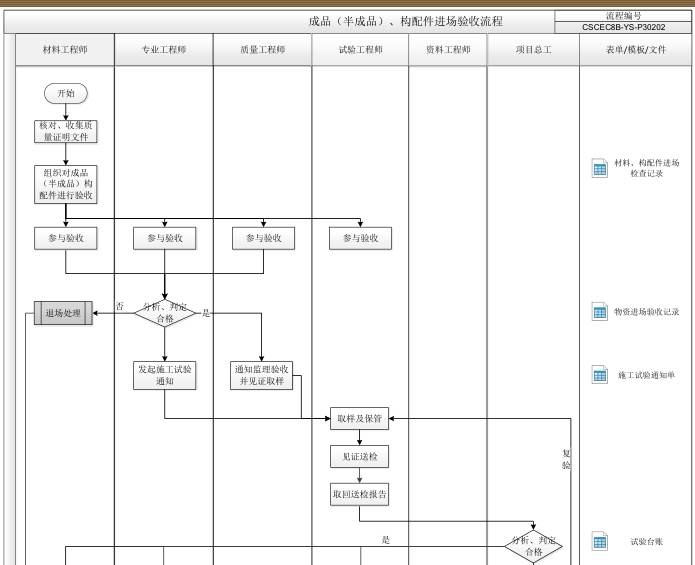
Task: Click 分析、判定合格 diamond in 专业工程师 lane
Action: [x=164, y=313]
